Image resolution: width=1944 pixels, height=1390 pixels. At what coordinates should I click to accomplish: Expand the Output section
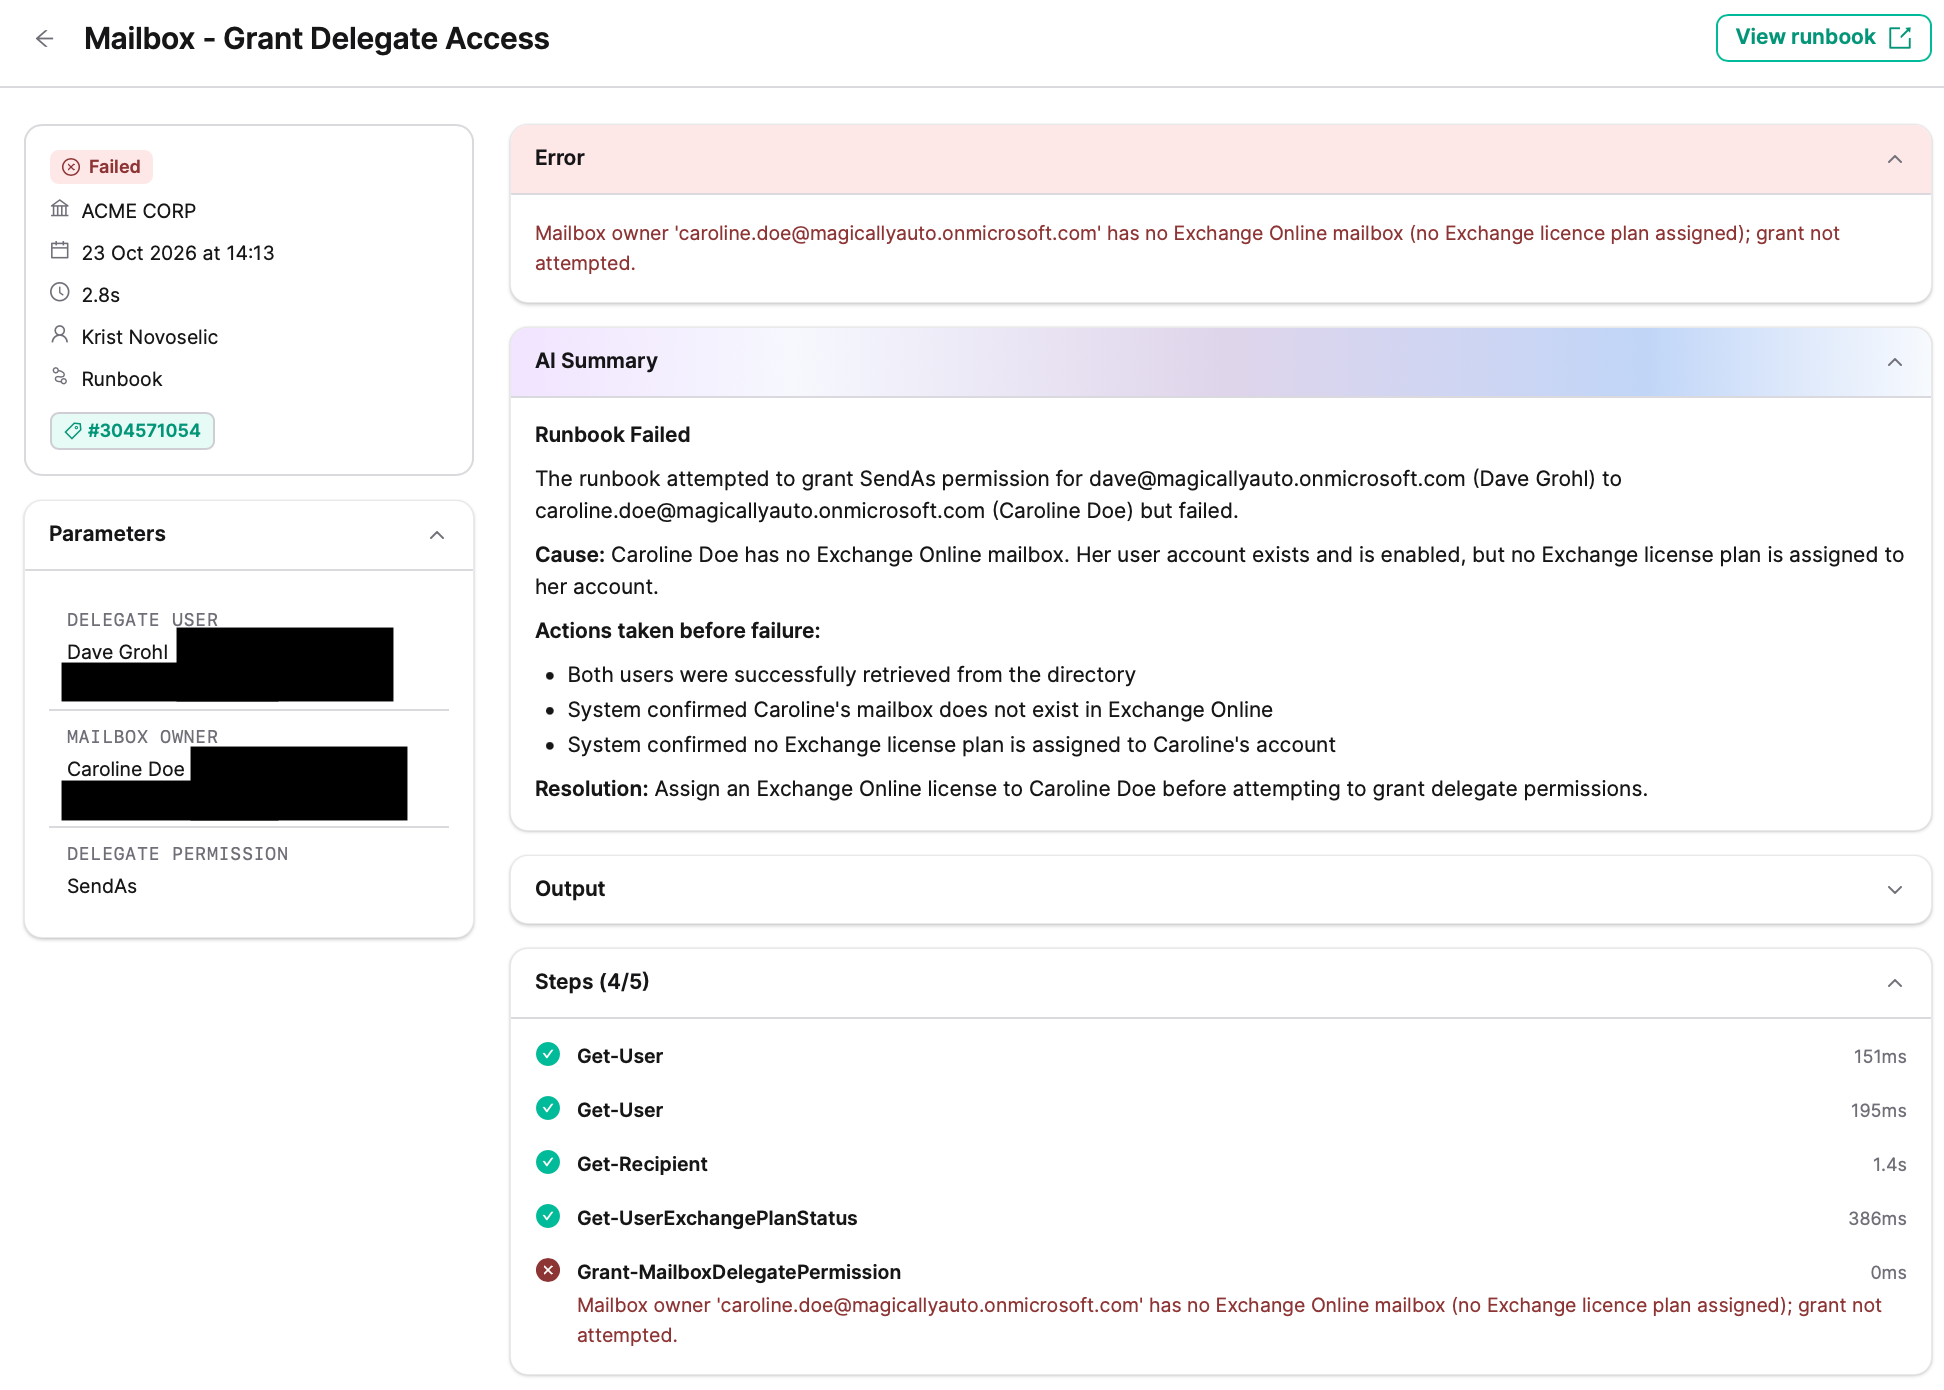coord(1895,890)
